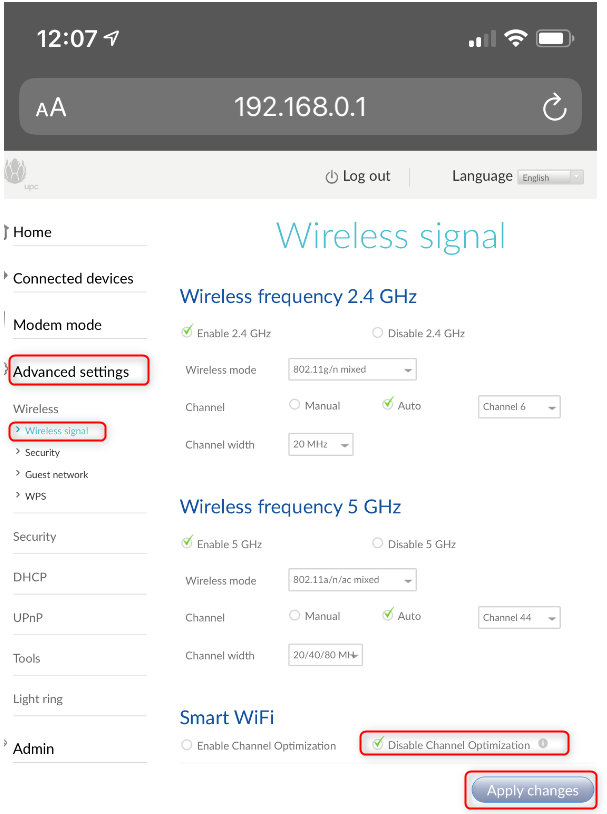The height and width of the screenshot is (814, 607).
Task: Open Connected devices menu item
Action: point(73,278)
